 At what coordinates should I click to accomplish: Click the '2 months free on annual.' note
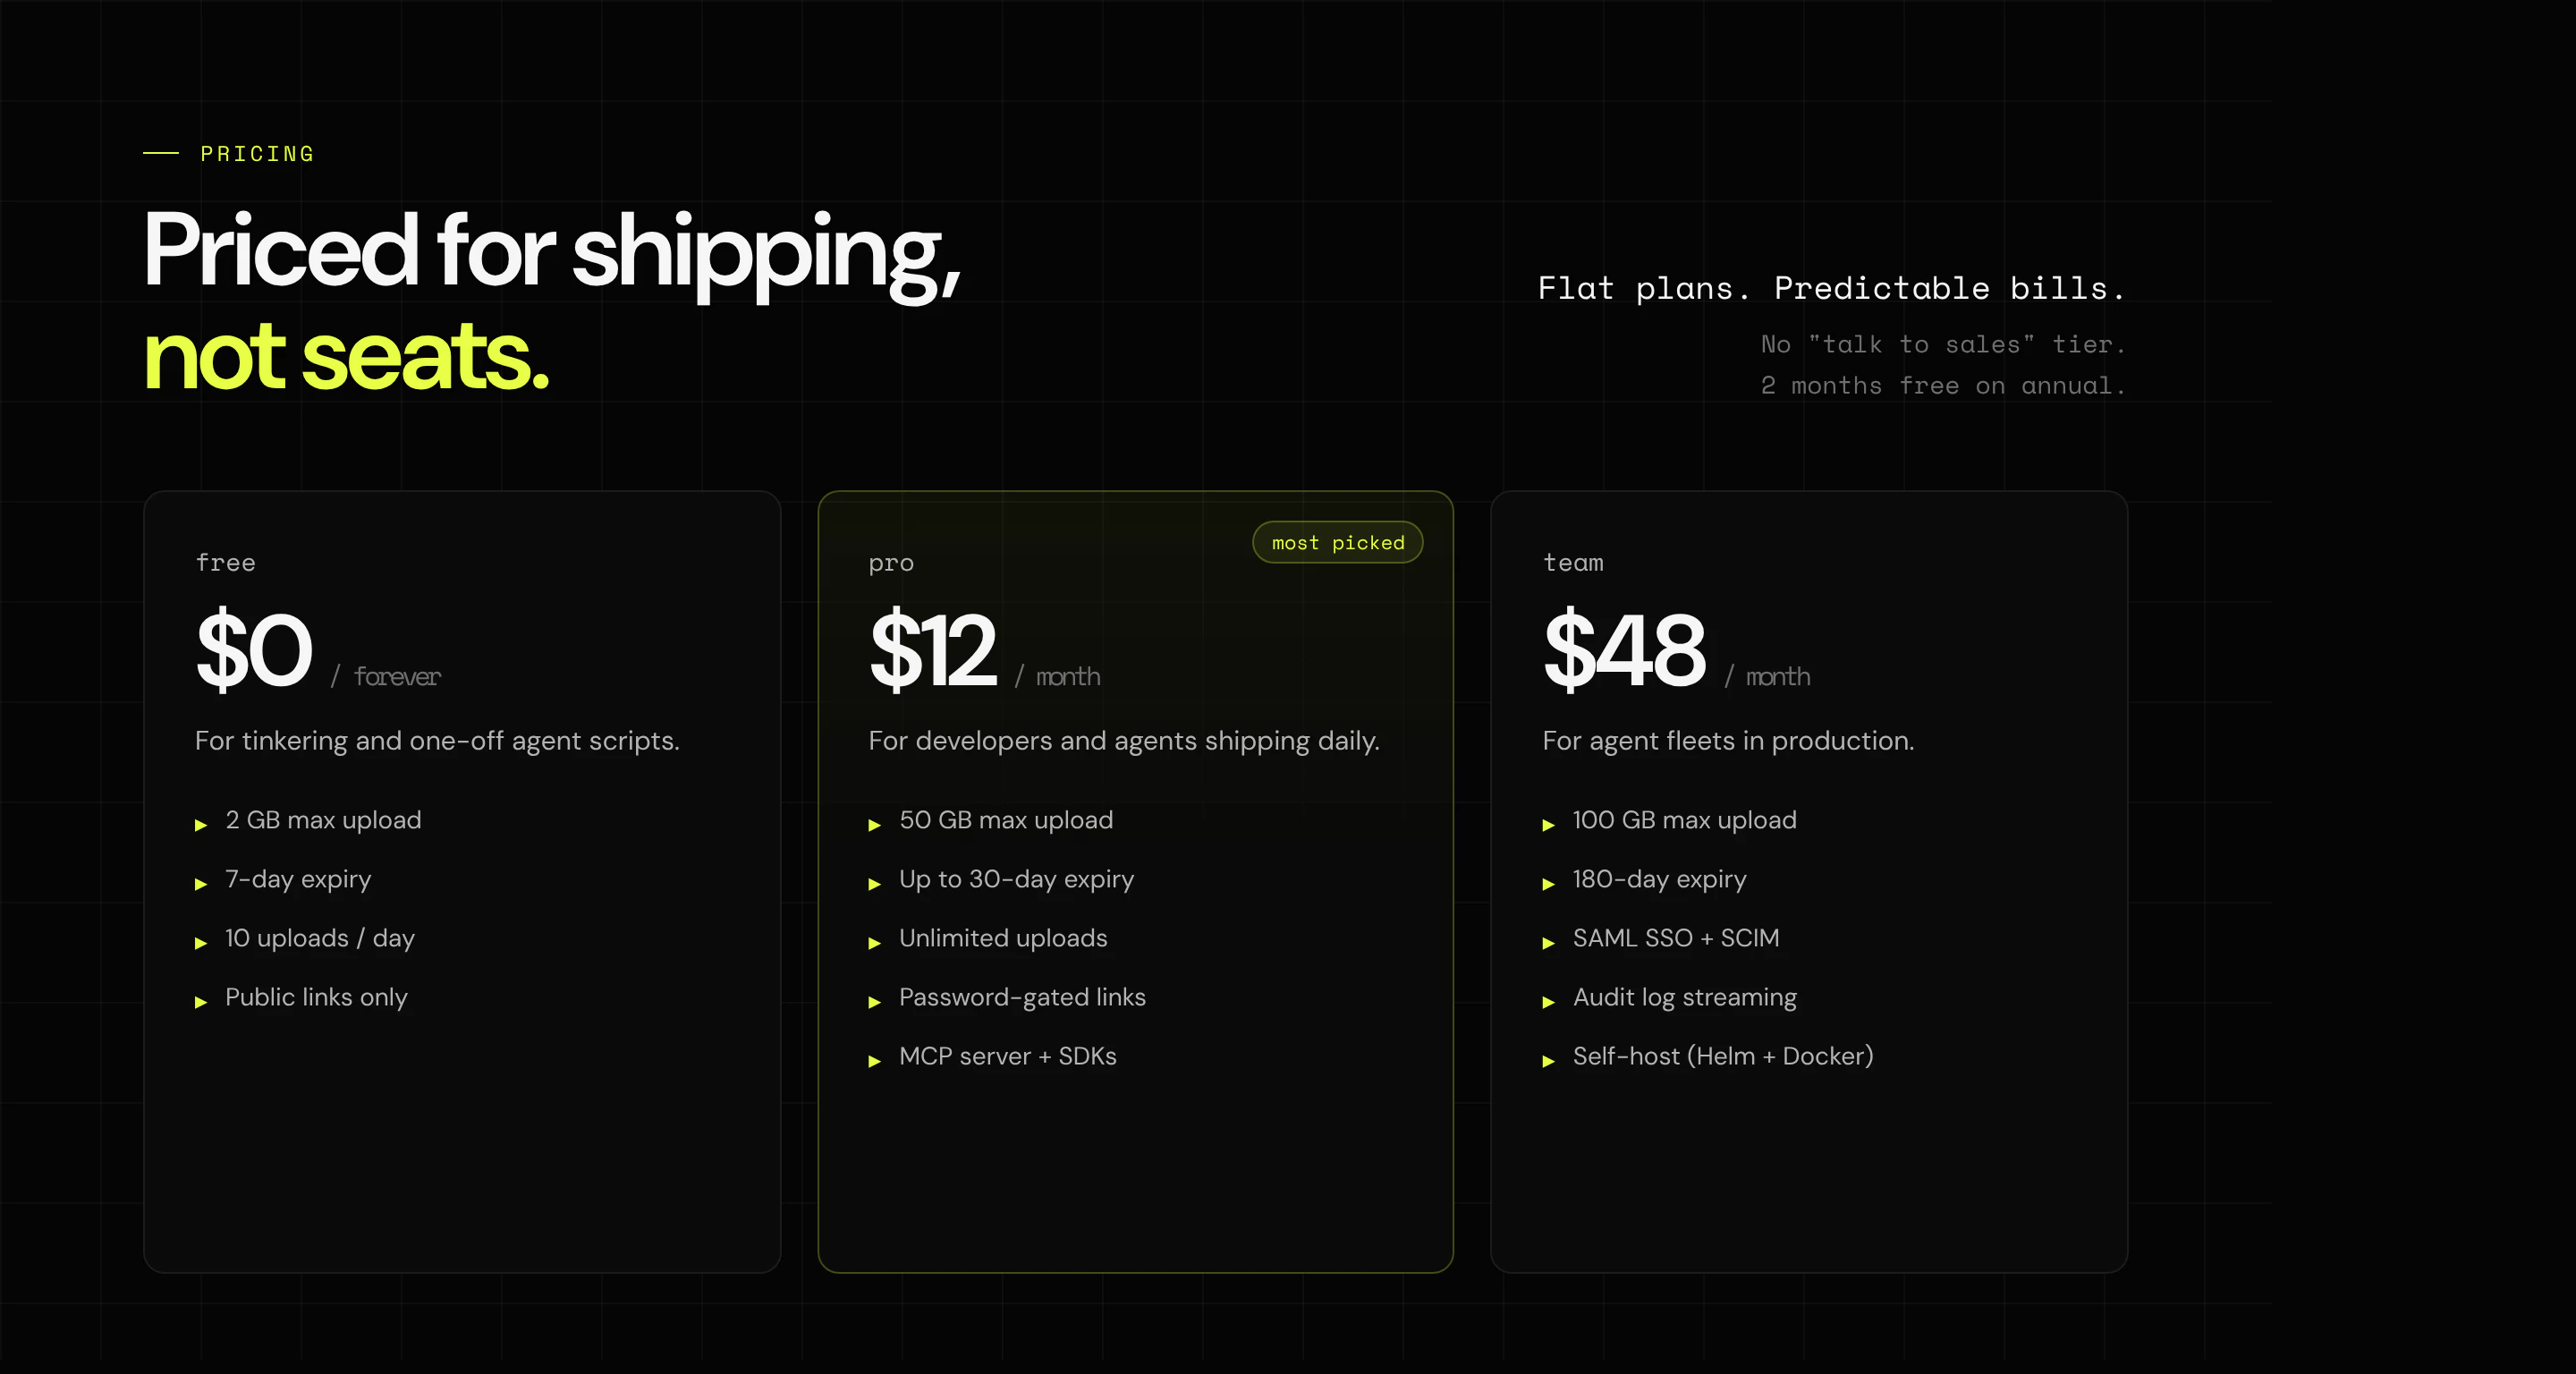tap(1943, 386)
